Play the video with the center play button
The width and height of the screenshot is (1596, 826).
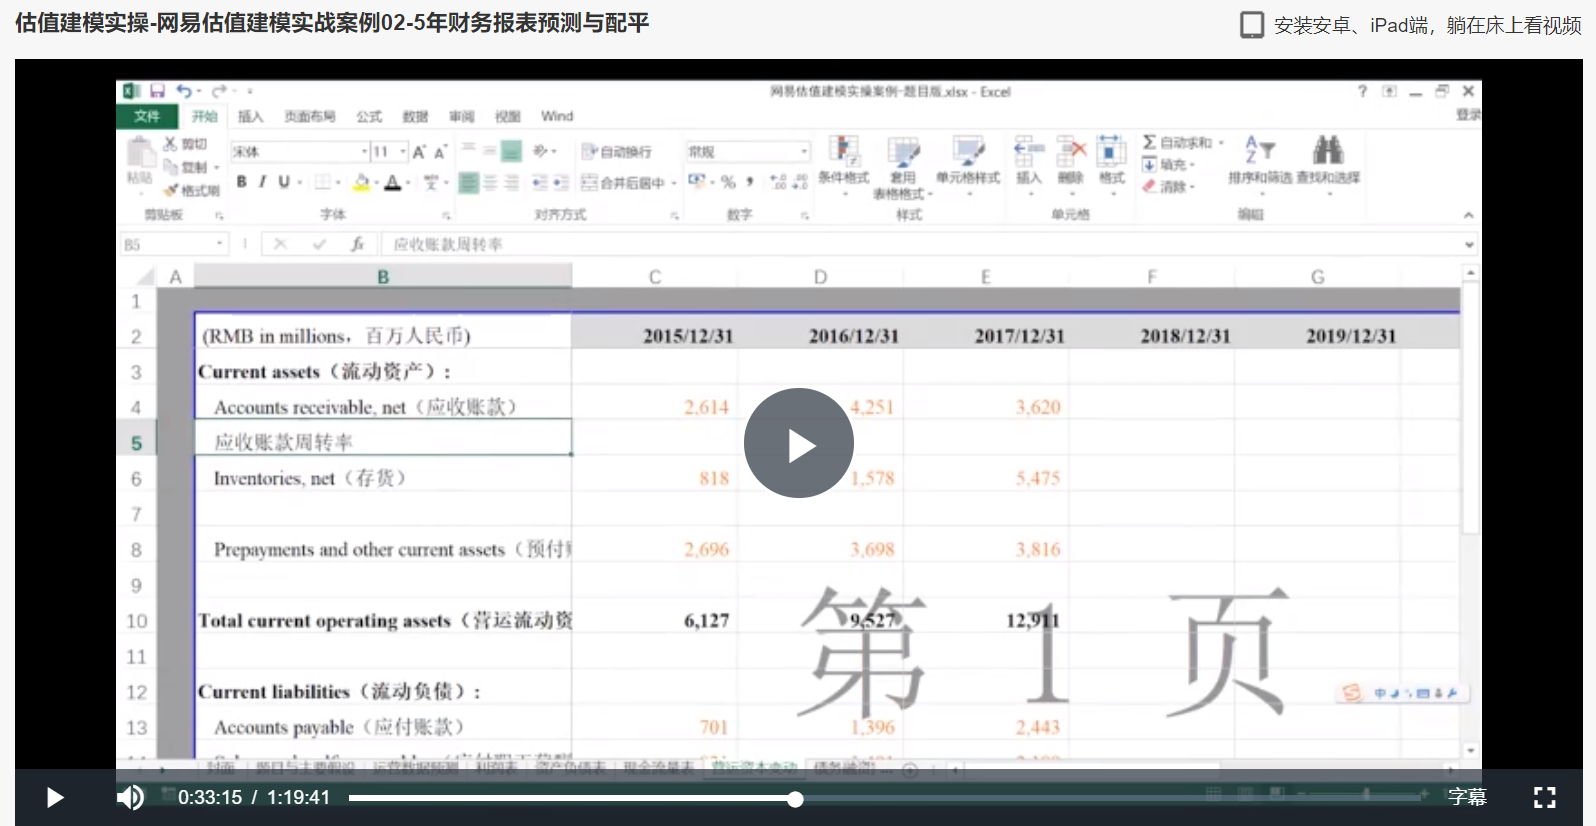pyautogui.click(x=798, y=443)
